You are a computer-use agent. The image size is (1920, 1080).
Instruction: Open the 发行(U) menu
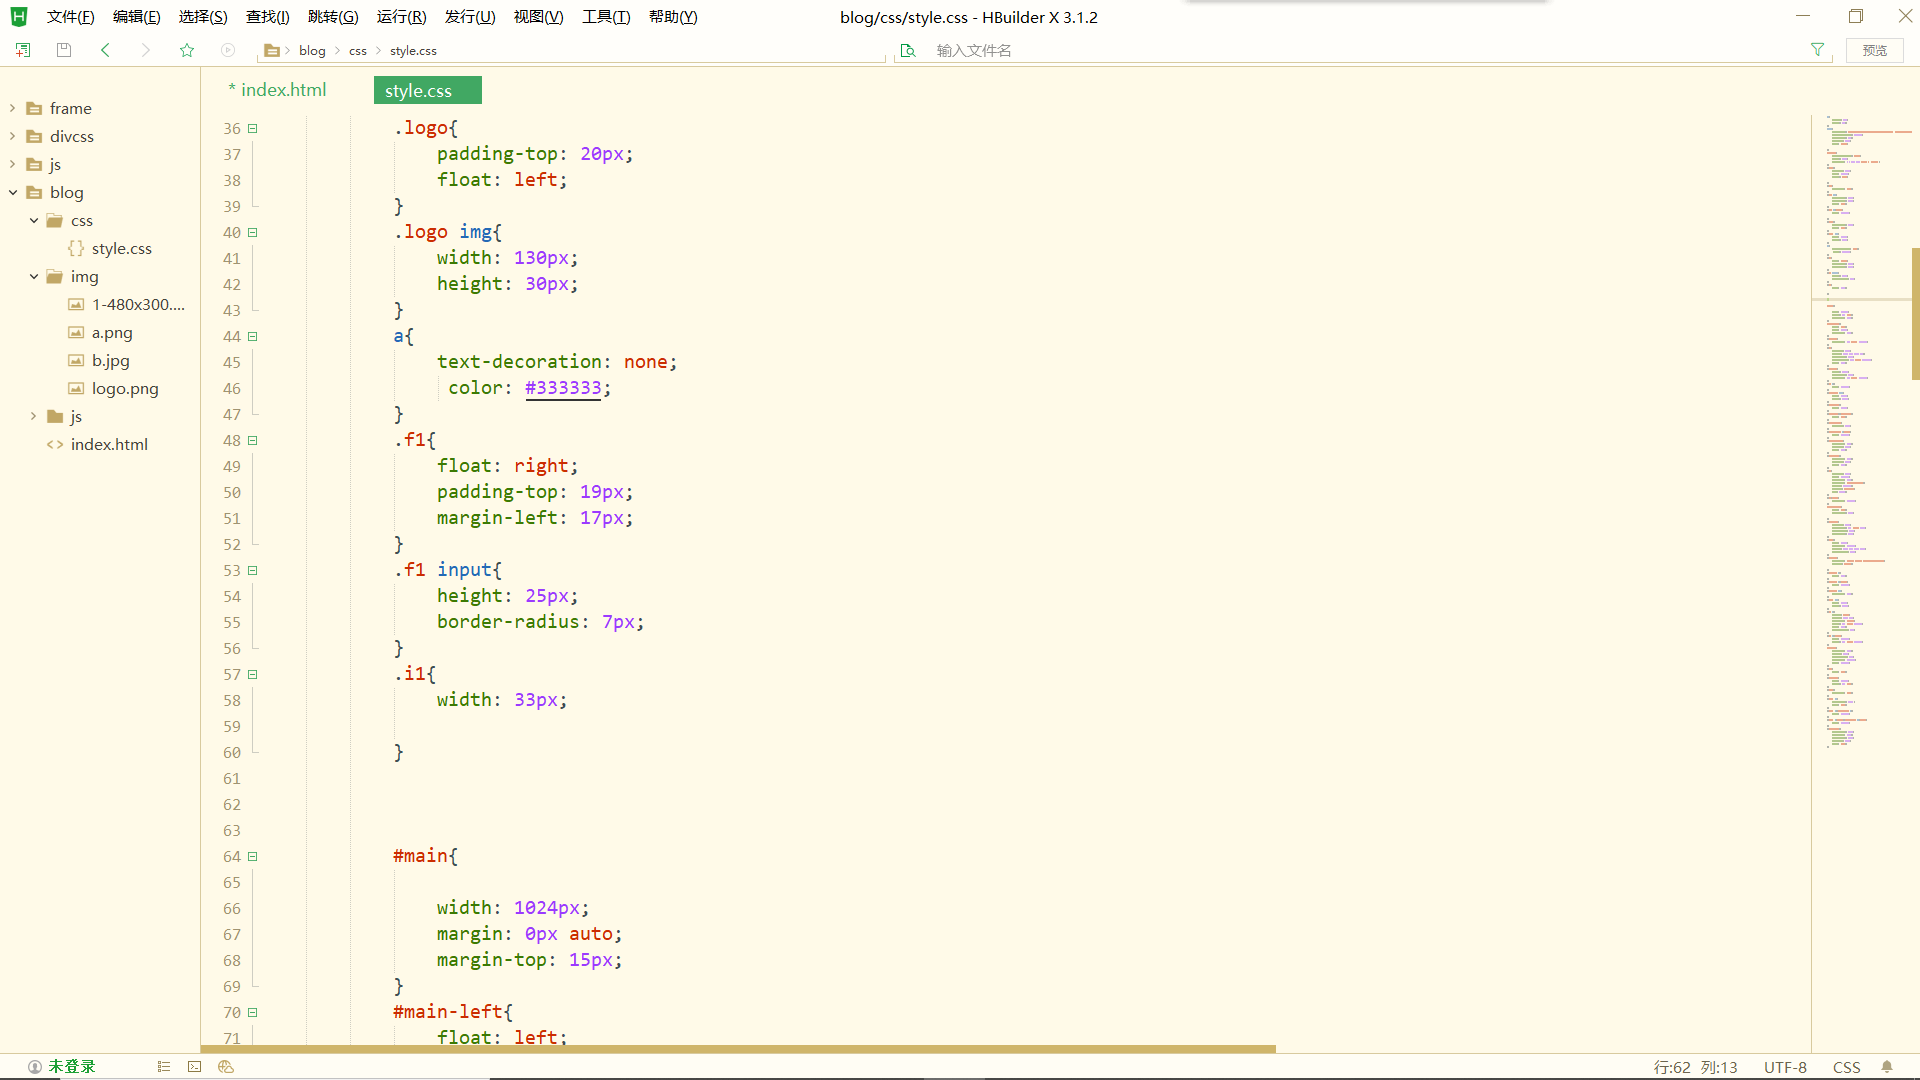[x=470, y=17]
